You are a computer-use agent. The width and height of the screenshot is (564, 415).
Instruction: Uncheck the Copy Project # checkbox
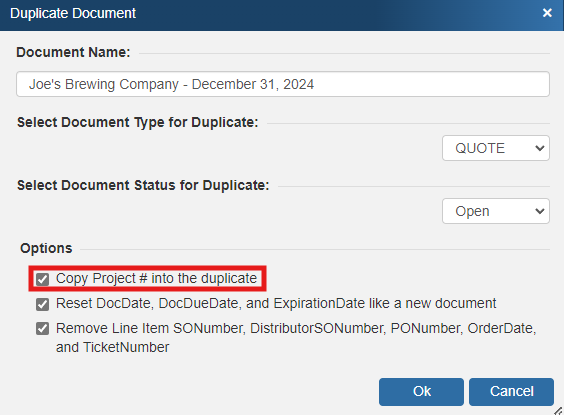click(42, 279)
